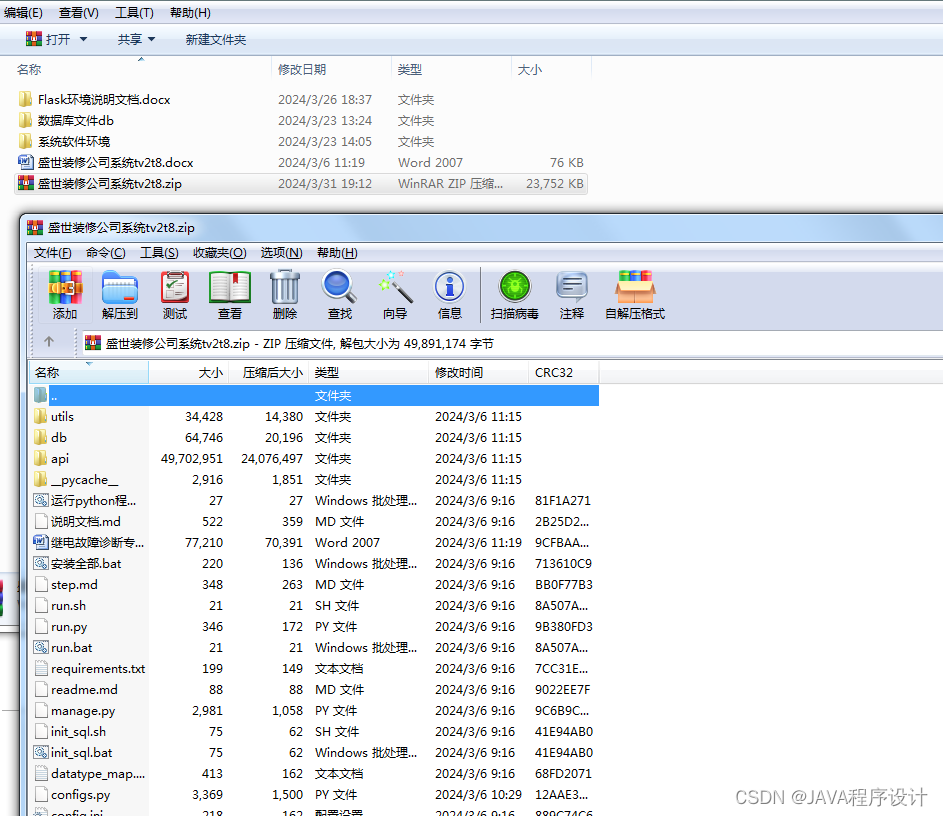Open the 注释 (Comment) toolbar icon
The image size is (943, 816).
tap(571, 295)
